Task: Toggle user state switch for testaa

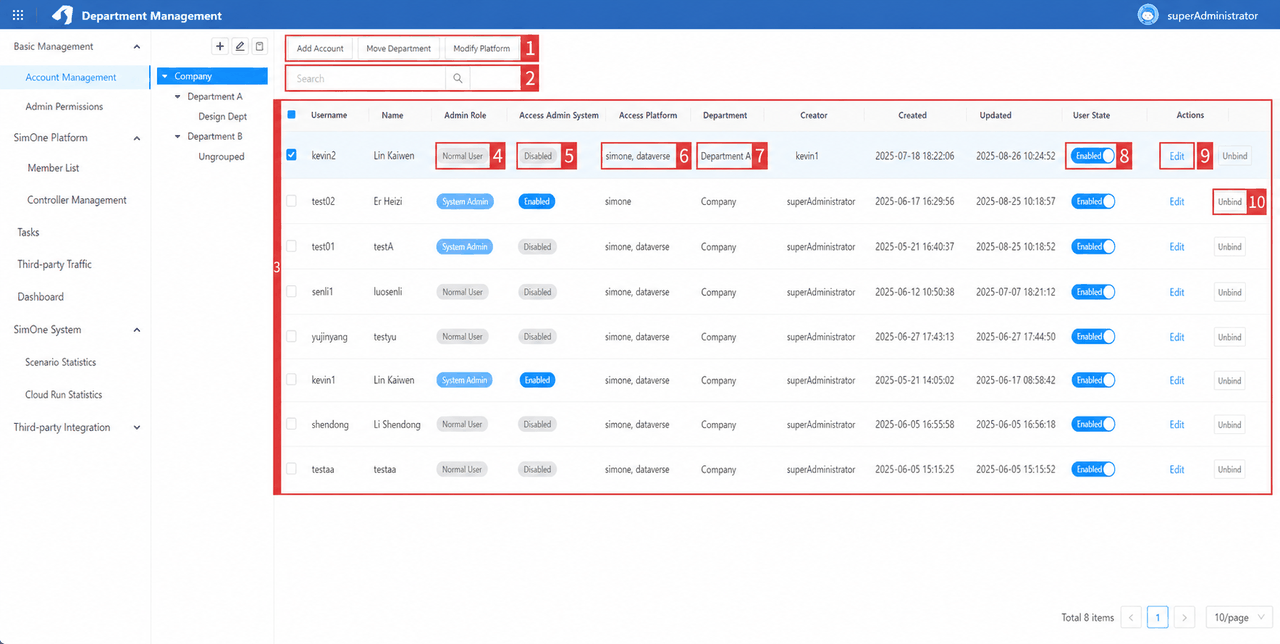Action: [1093, 469]
